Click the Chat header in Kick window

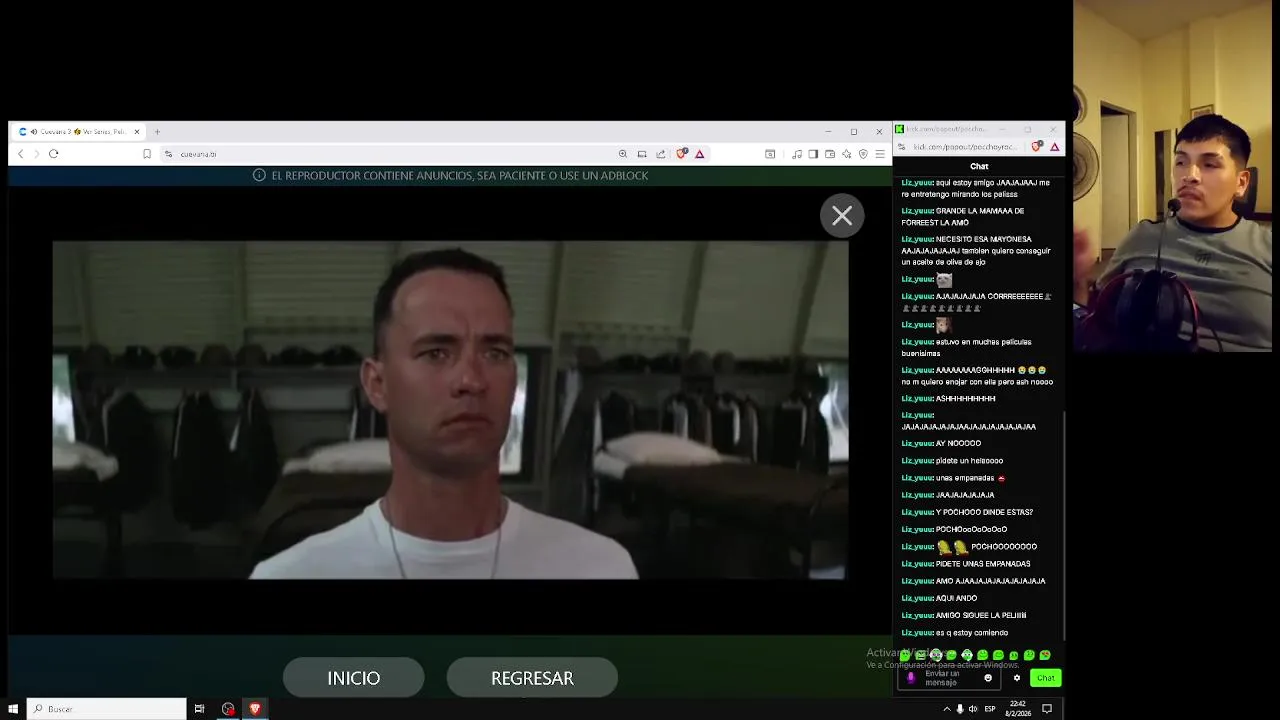point(979,166)
